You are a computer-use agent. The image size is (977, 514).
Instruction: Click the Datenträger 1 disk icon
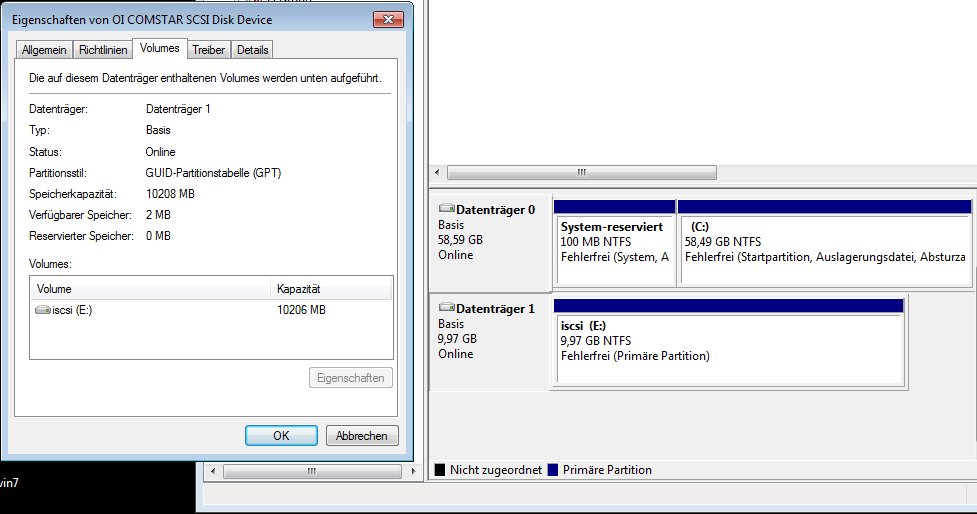446,307
